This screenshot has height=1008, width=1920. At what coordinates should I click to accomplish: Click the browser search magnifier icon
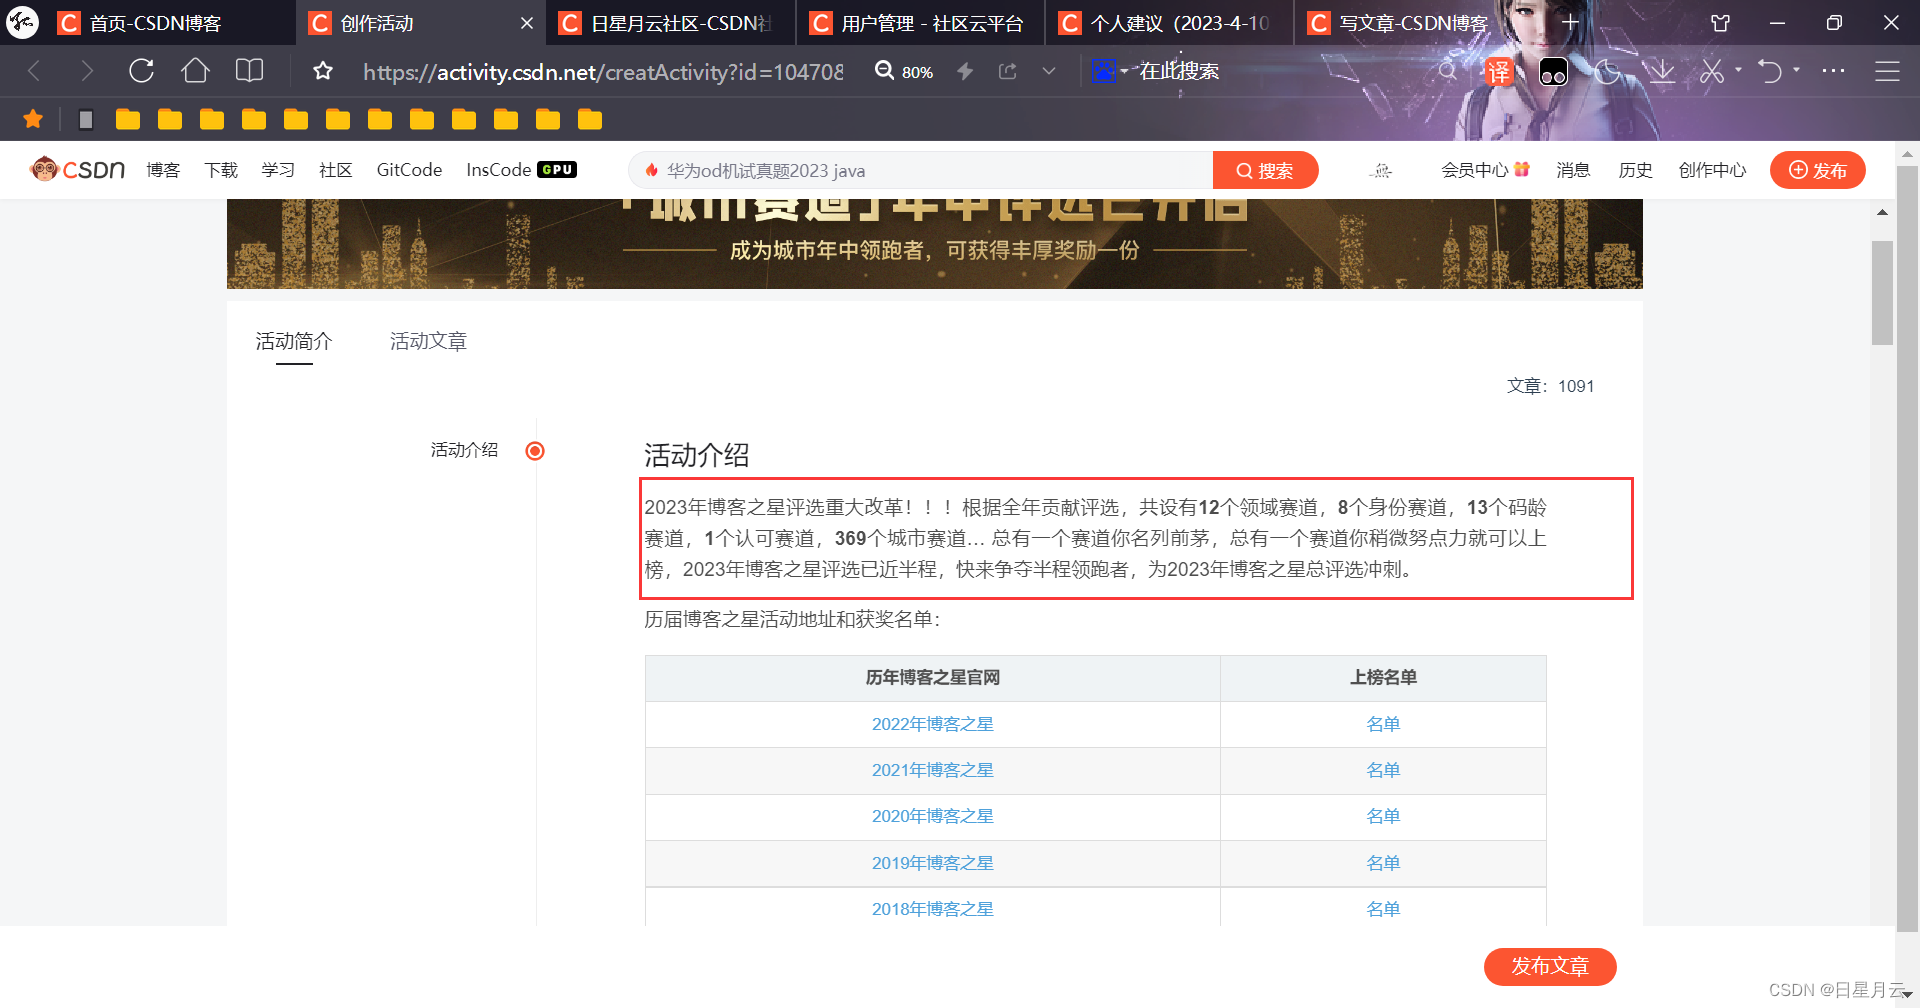coord(1447,71)
